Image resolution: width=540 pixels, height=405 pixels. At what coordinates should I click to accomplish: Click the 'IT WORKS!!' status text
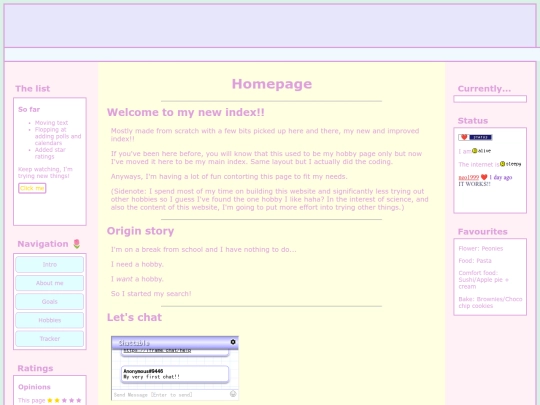pos(475,184)
